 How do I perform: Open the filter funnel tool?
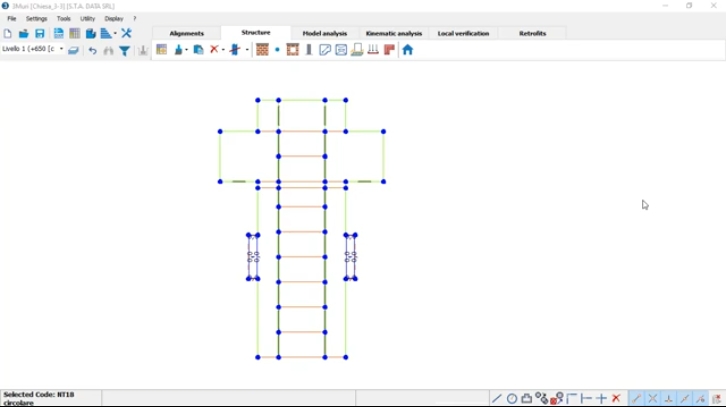(124, 50)
